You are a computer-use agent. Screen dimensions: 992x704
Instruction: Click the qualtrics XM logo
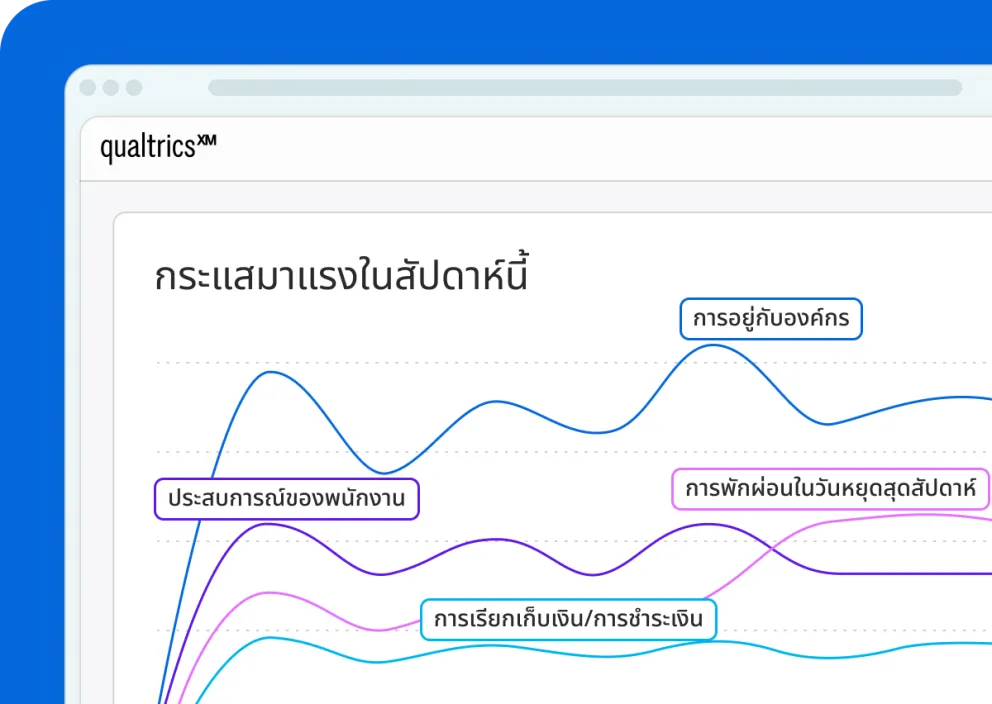point(158,147)
